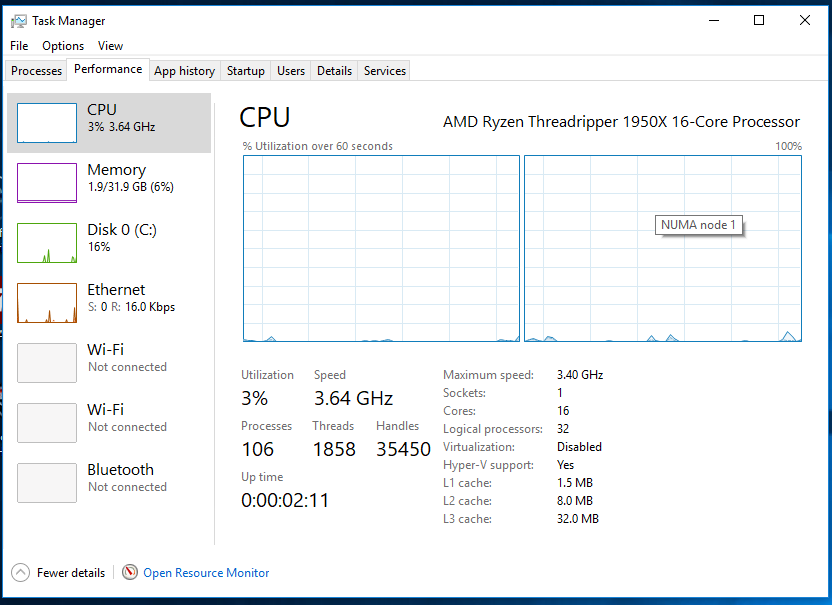Click the 100% graph scale label

[788, 146]
